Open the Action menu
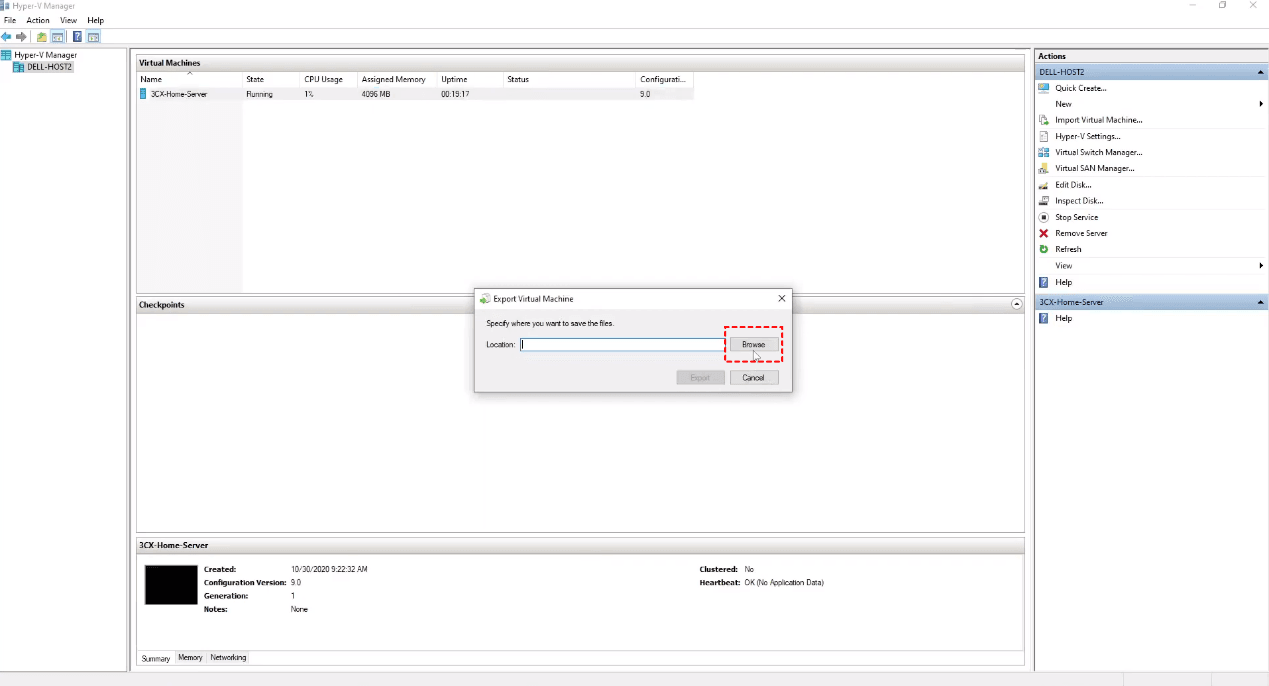 coord(38,20)
